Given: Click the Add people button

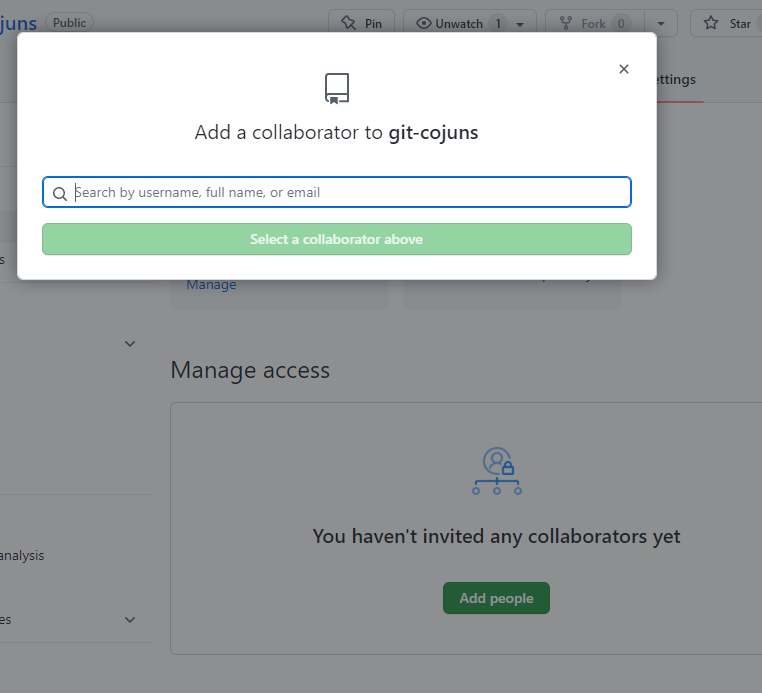Looking at the screenshot, I should point(496,598).
